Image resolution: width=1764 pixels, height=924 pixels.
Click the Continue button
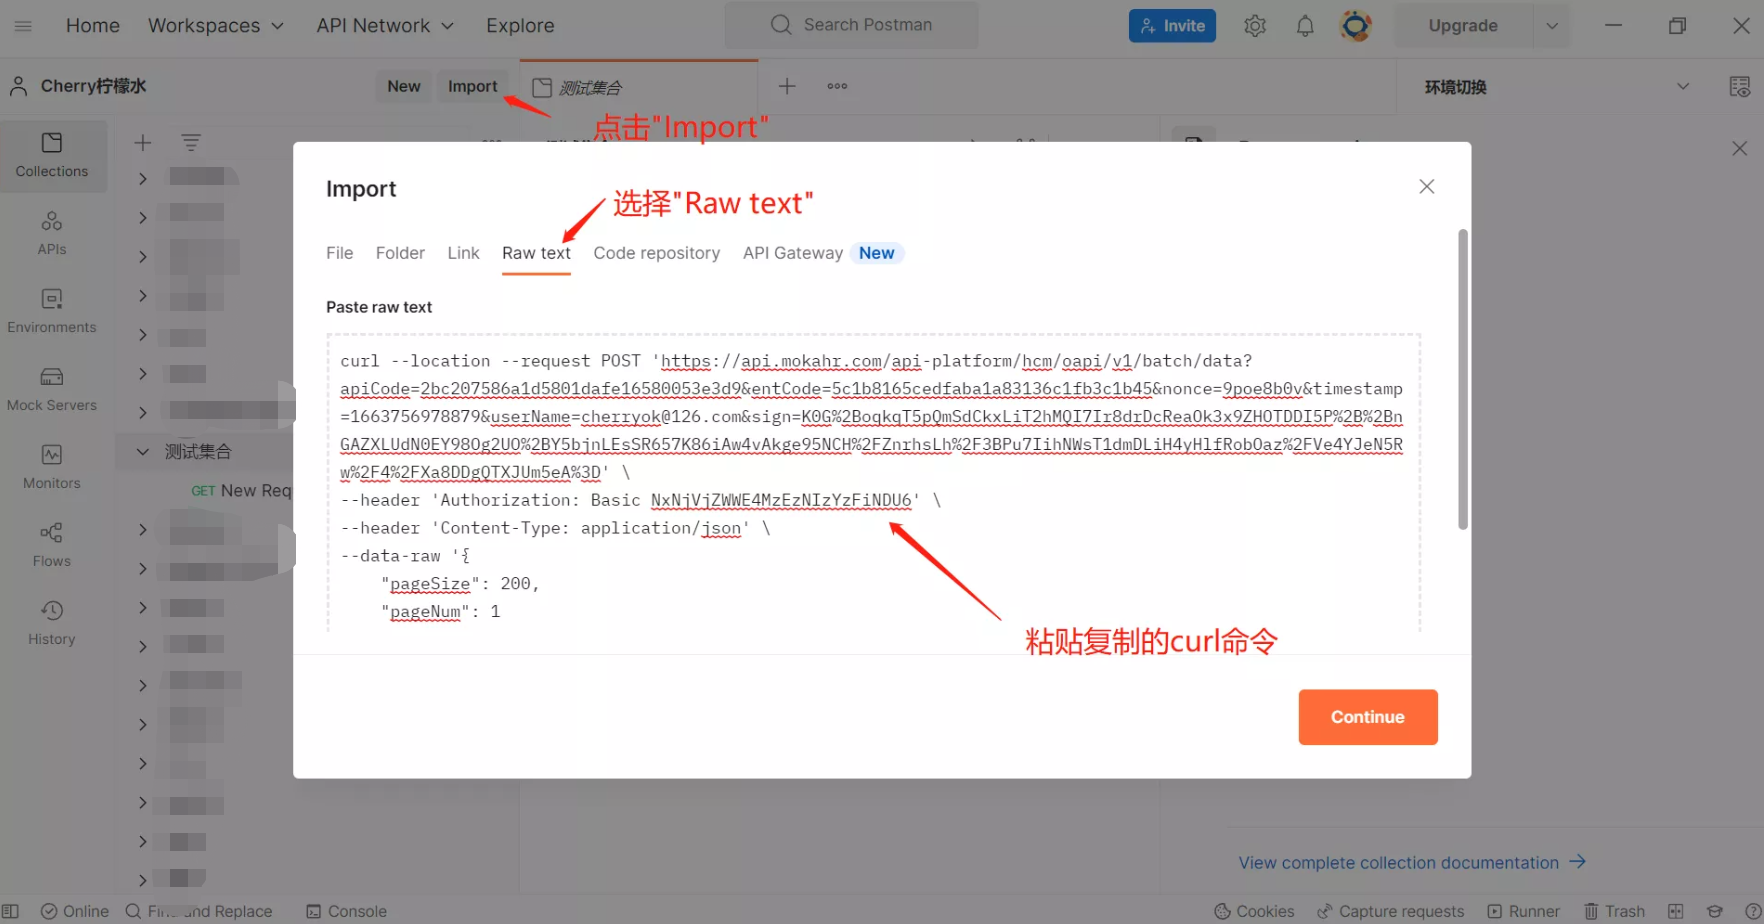(x=1368, y=717)
